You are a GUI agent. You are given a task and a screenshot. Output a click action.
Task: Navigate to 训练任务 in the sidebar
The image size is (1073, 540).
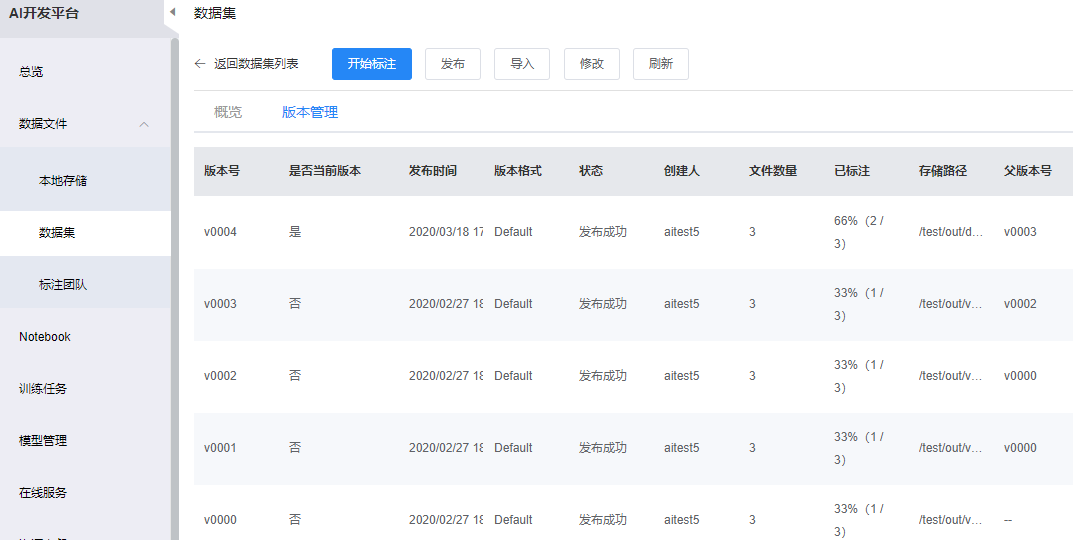click(x=43, y=389)
